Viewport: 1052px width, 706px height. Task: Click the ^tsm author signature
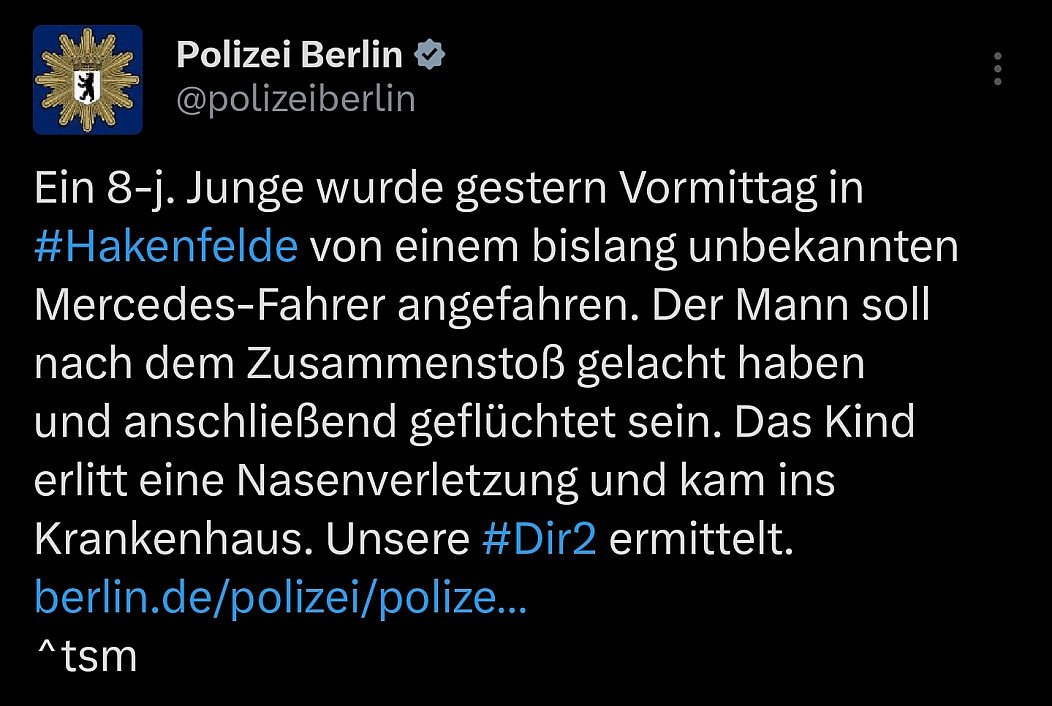coord(85,657)
